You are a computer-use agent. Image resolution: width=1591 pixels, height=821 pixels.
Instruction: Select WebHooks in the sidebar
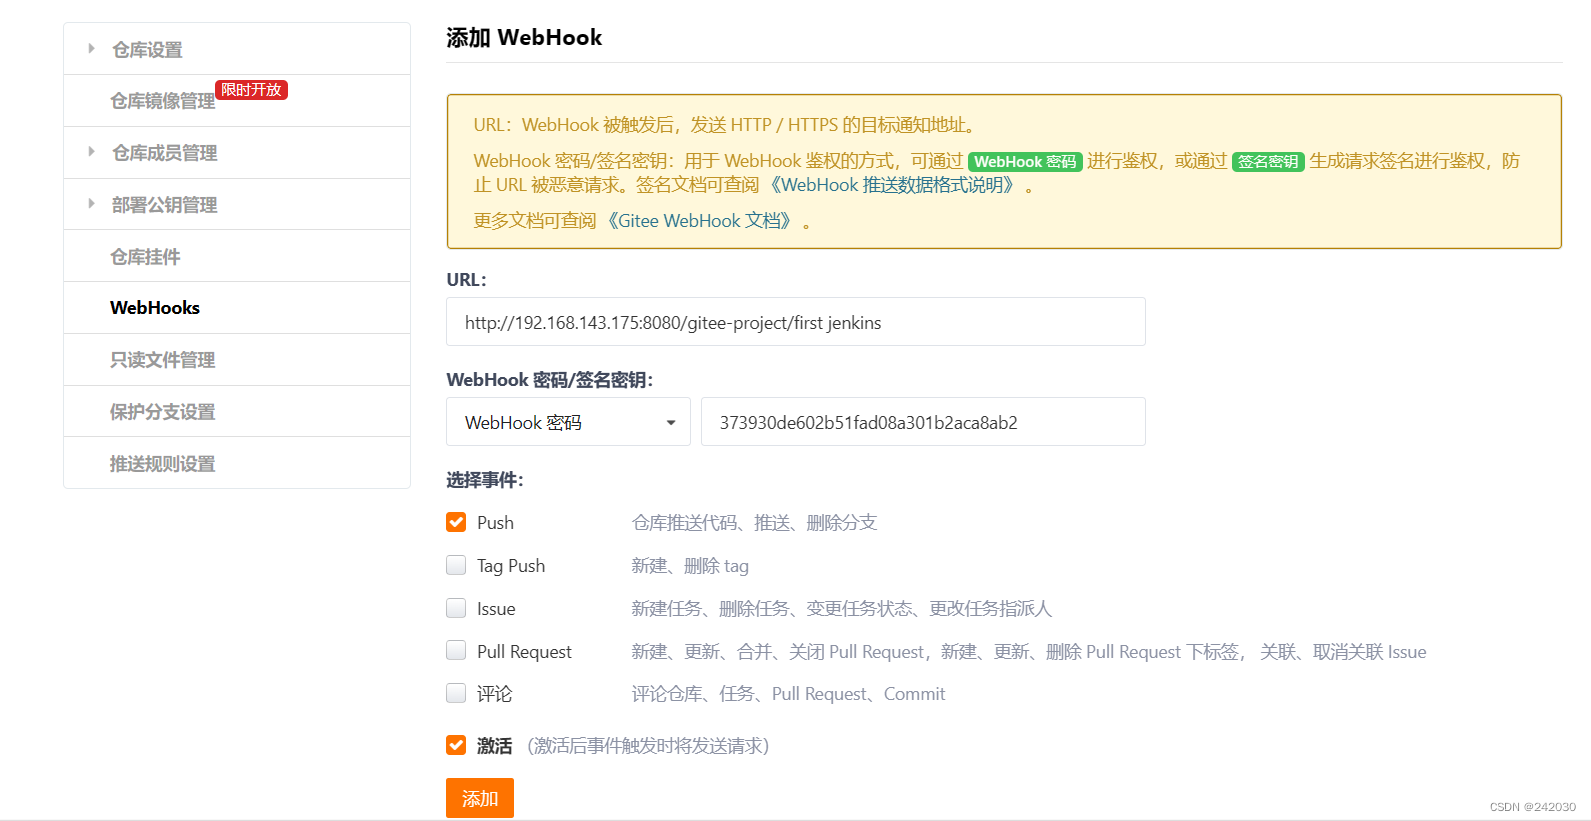click(x=155, y=308)
